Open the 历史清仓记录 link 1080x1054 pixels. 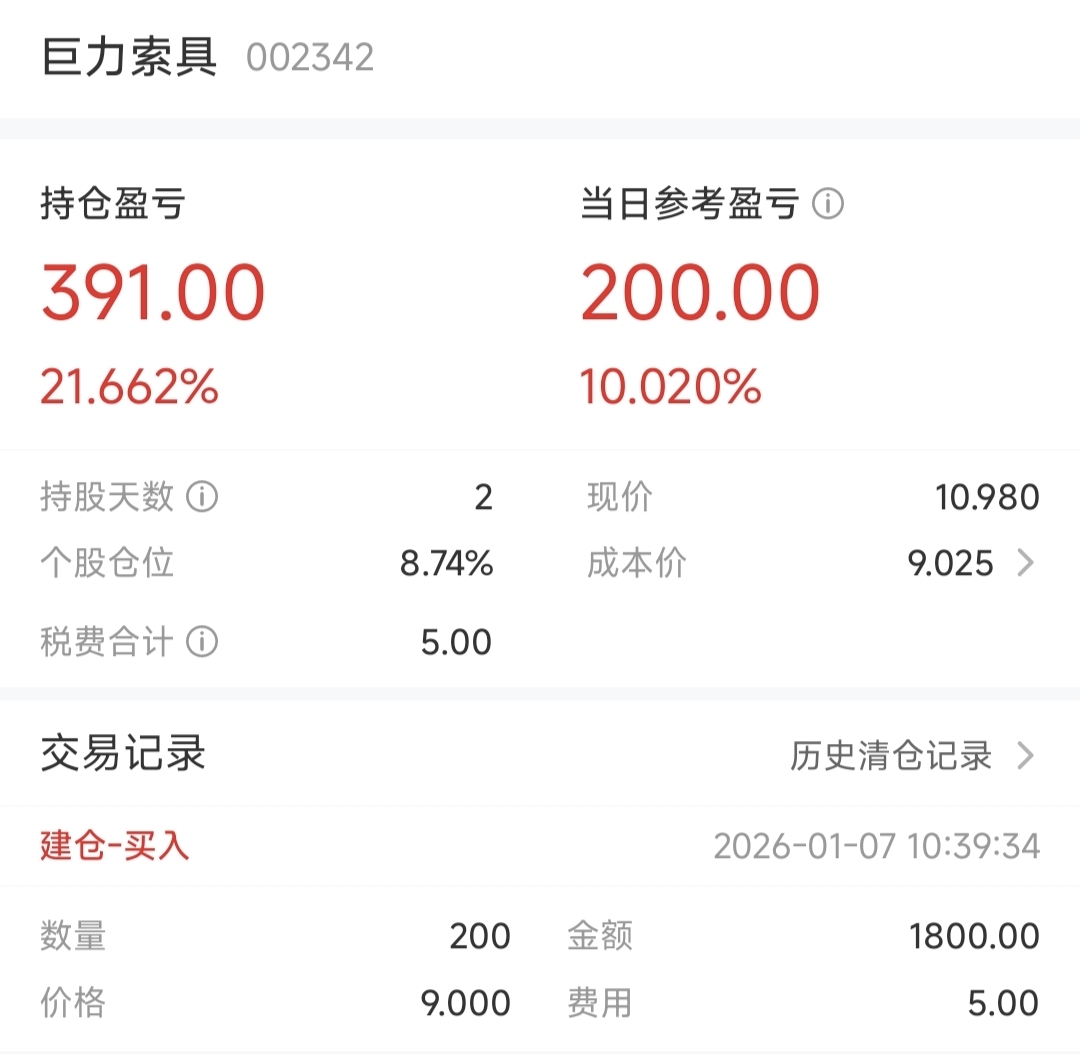tap(891, 756)
